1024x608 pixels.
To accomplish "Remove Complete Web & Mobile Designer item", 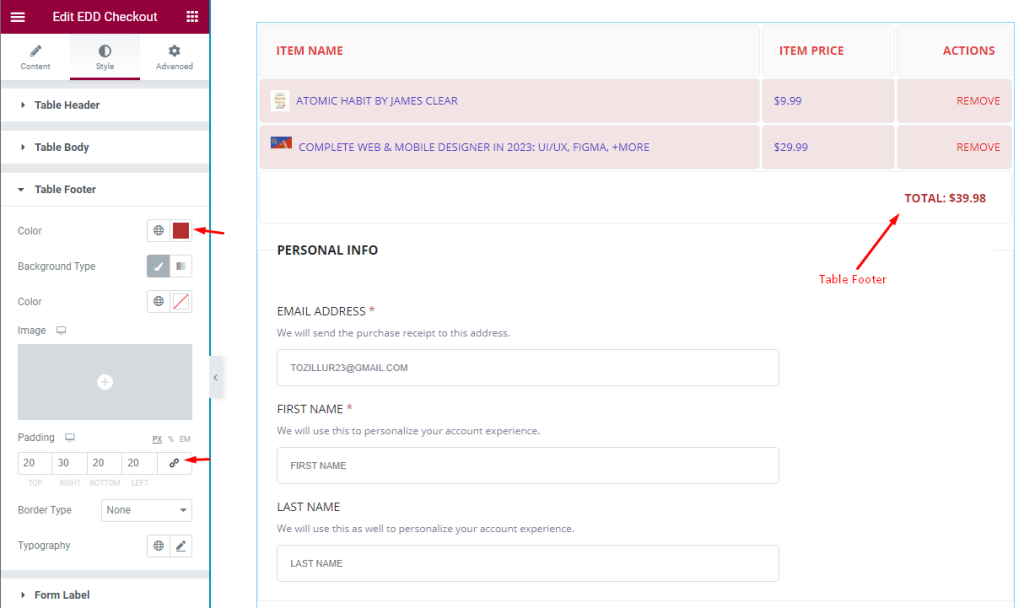I will [978, 147].
